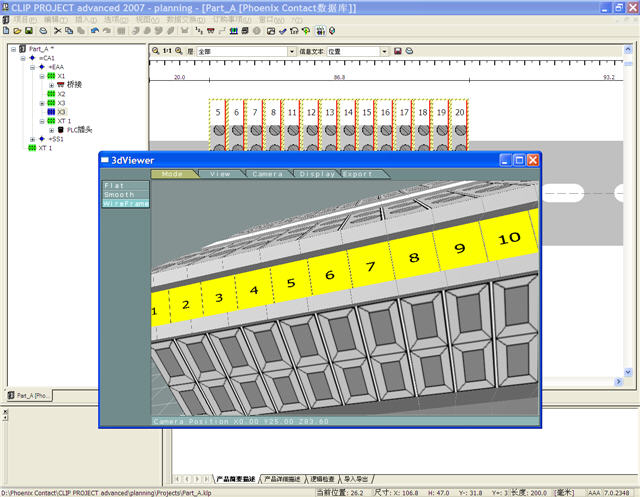Open the info text (信息文本) dropdown
This screenshot has width=640, height=497.
pyautogui.click(x=384, y=51)
